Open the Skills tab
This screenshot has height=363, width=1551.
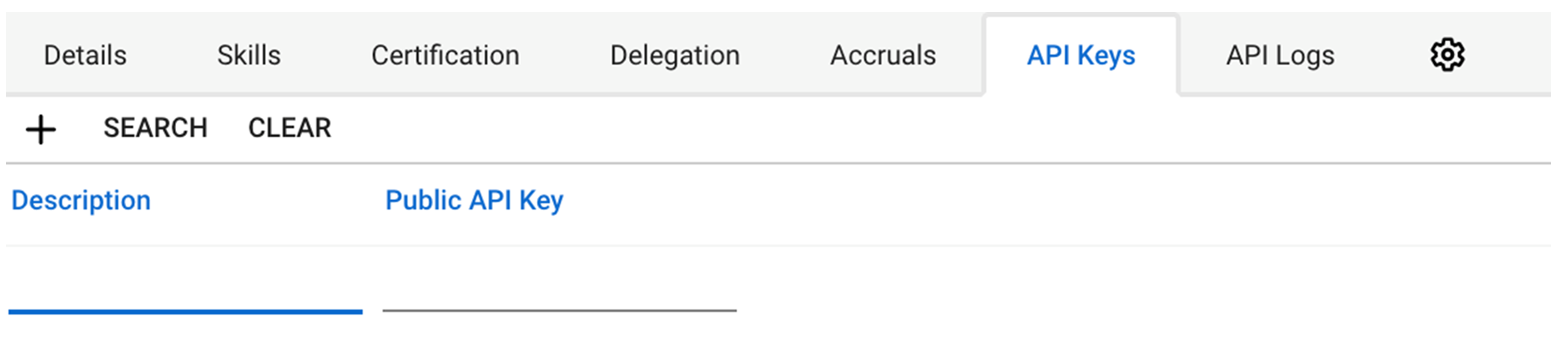tap(249, 55)
